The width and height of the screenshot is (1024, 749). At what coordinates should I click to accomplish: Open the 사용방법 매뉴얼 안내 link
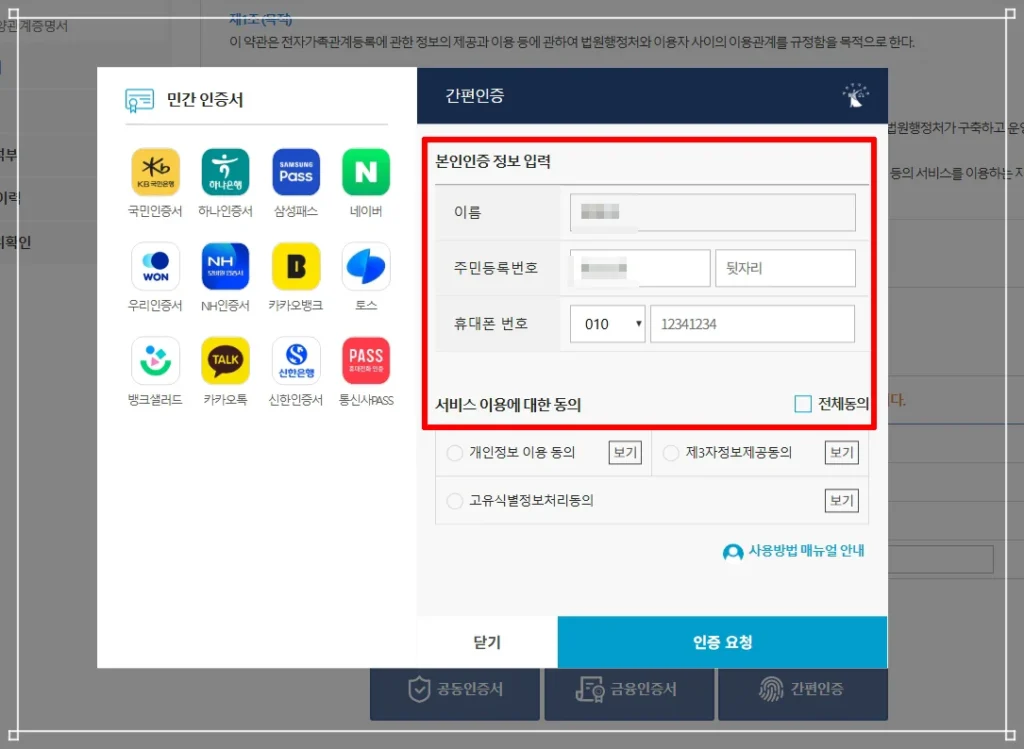coord(794,551)
